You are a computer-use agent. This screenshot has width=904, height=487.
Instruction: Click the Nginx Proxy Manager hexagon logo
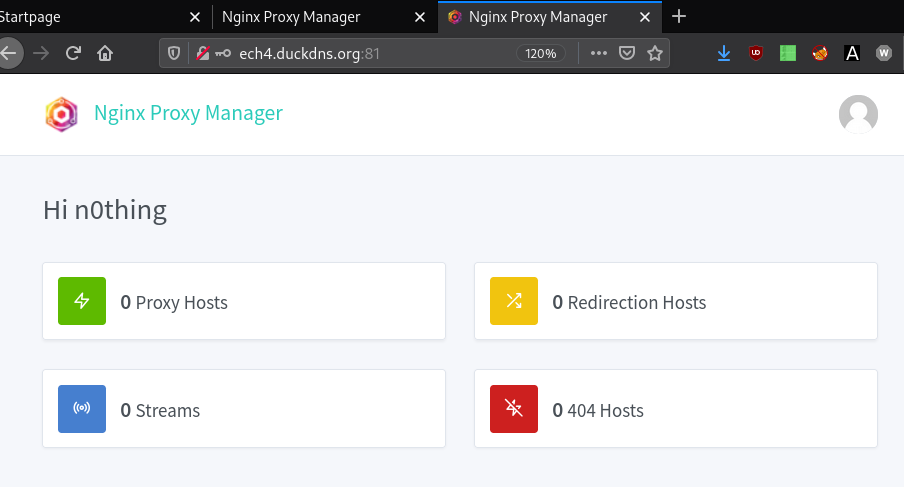coord(62,114)
